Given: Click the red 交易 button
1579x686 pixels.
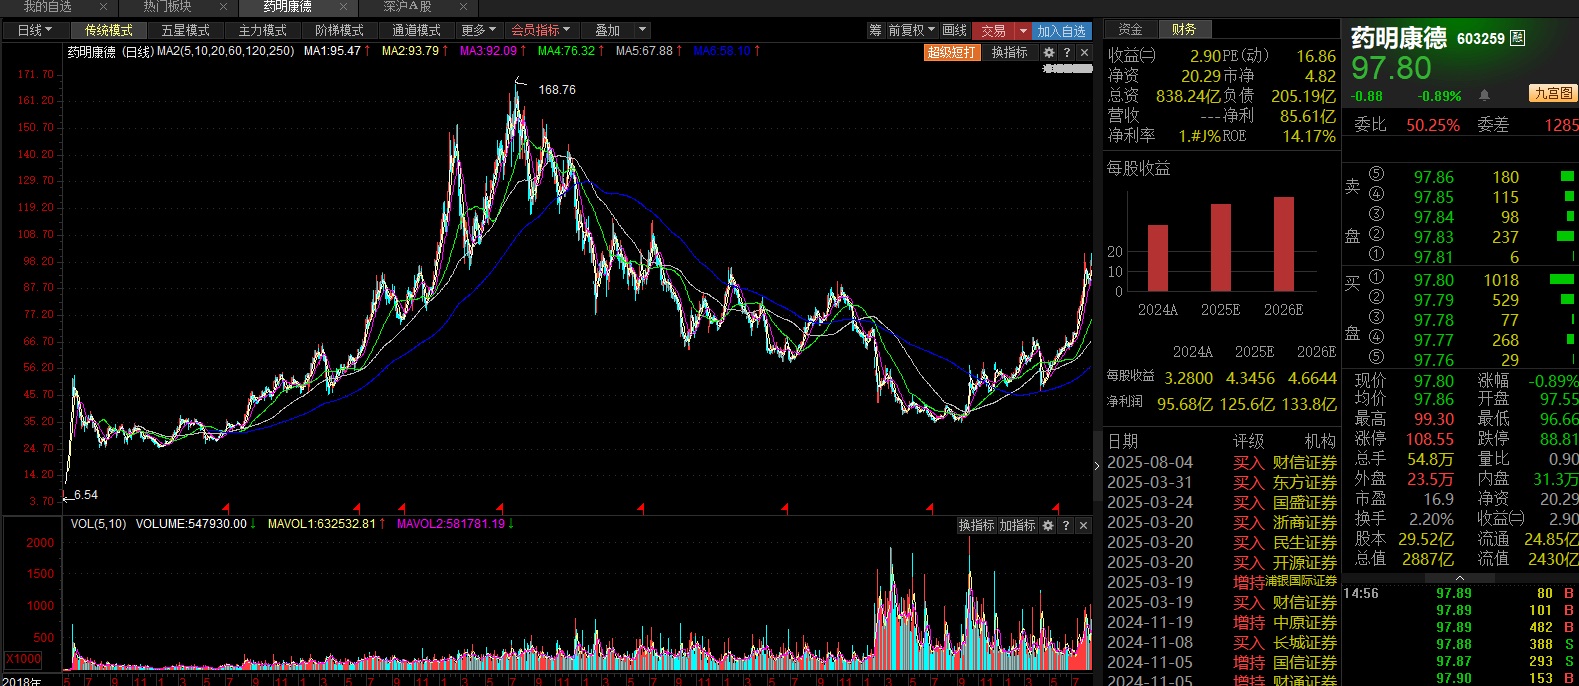Looking at the screenshot, I should click(993, 31).
